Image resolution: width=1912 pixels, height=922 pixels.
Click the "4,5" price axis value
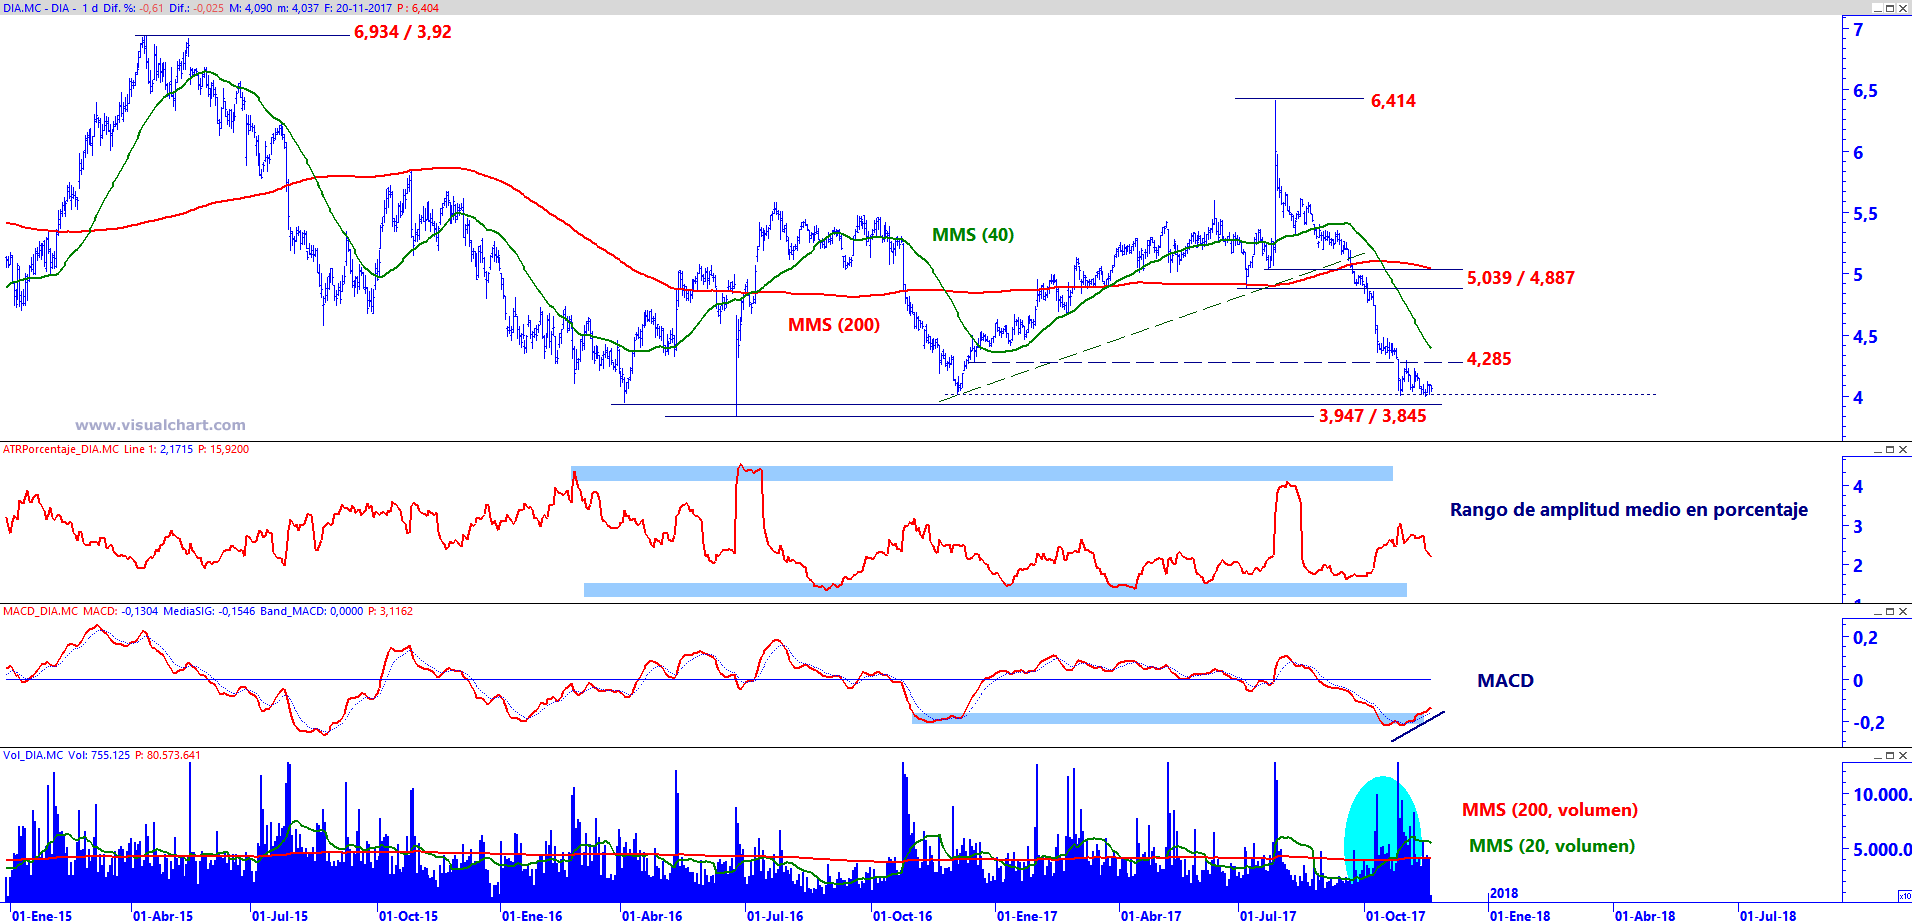[x=1865, y=337]
